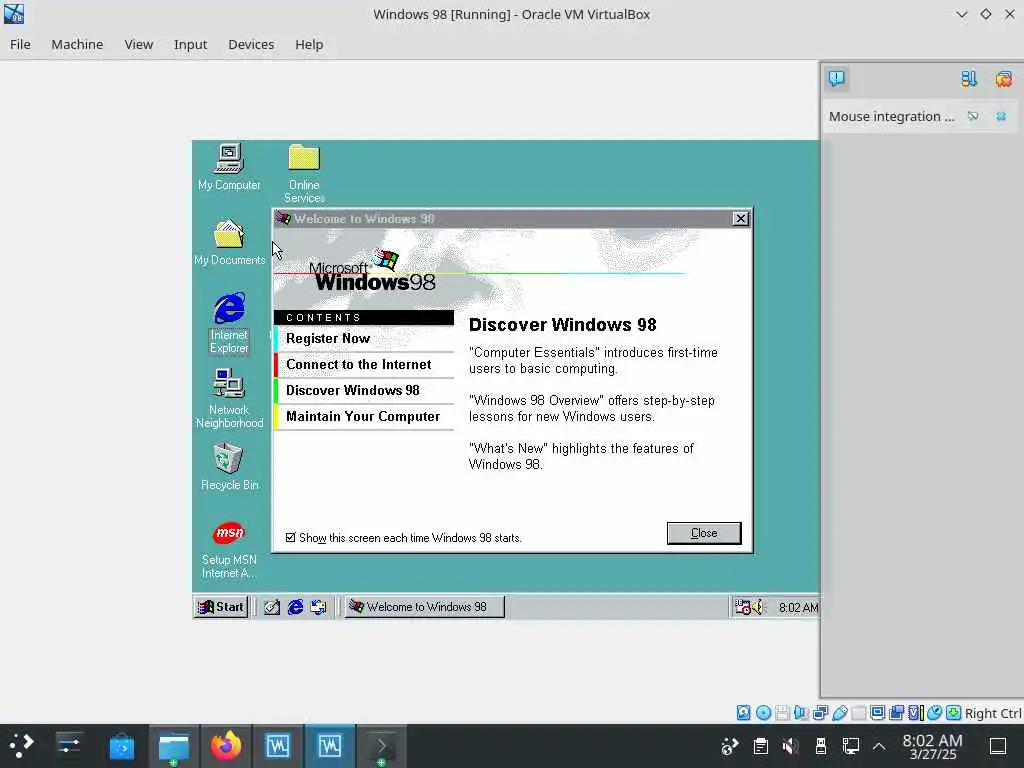Open the Input menu
The height and width of the screenshot is (768, 1024).
click(x=190, y=44)
